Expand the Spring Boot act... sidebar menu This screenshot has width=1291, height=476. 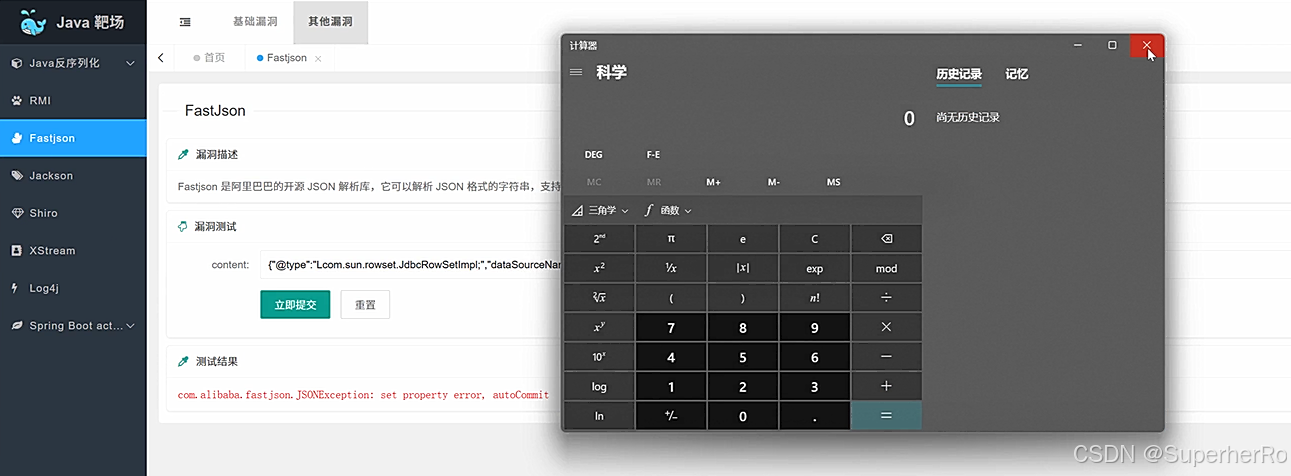coord(73,326)
